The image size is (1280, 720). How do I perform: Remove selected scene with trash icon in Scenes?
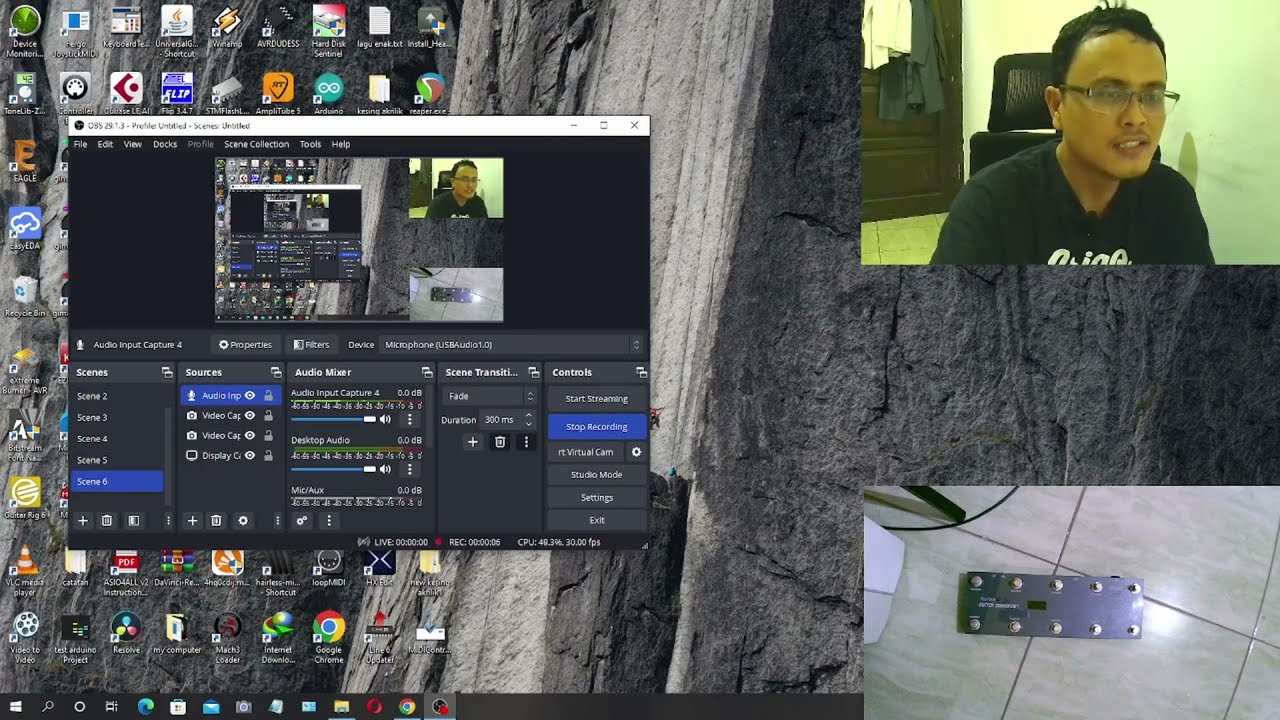(x=107, y=520)
